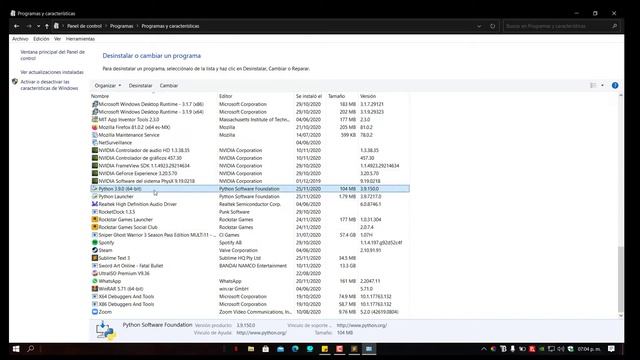Select the Mozilla Maintenance Service icon

point(95,135)
